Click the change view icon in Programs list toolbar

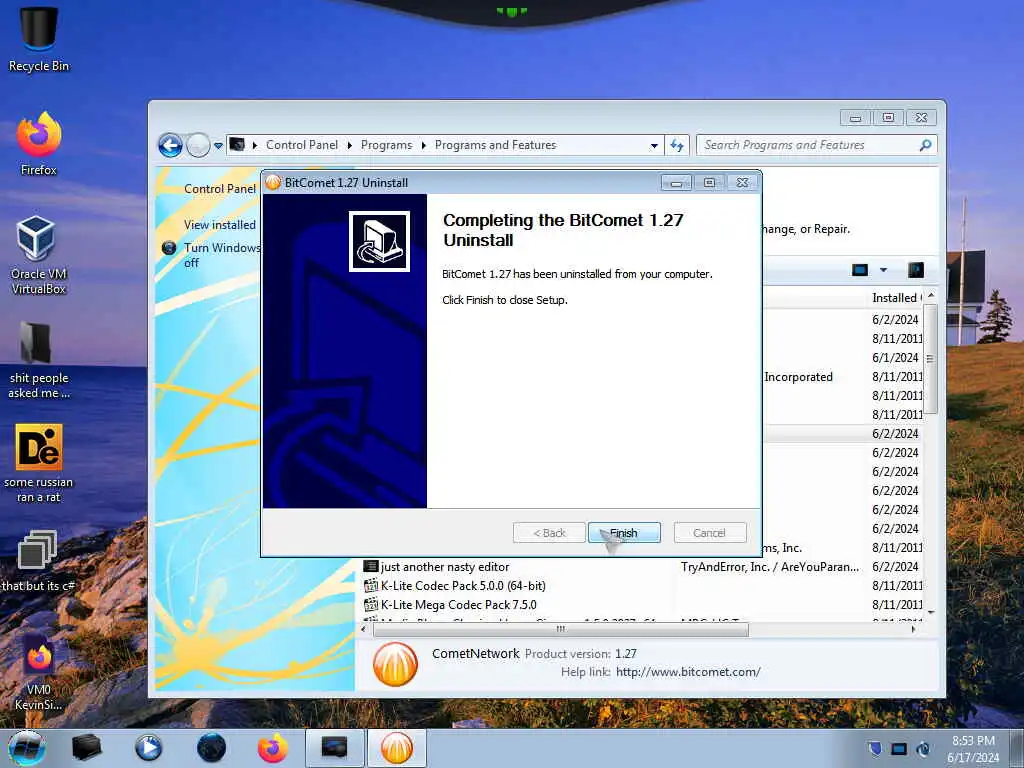(860, 270)
